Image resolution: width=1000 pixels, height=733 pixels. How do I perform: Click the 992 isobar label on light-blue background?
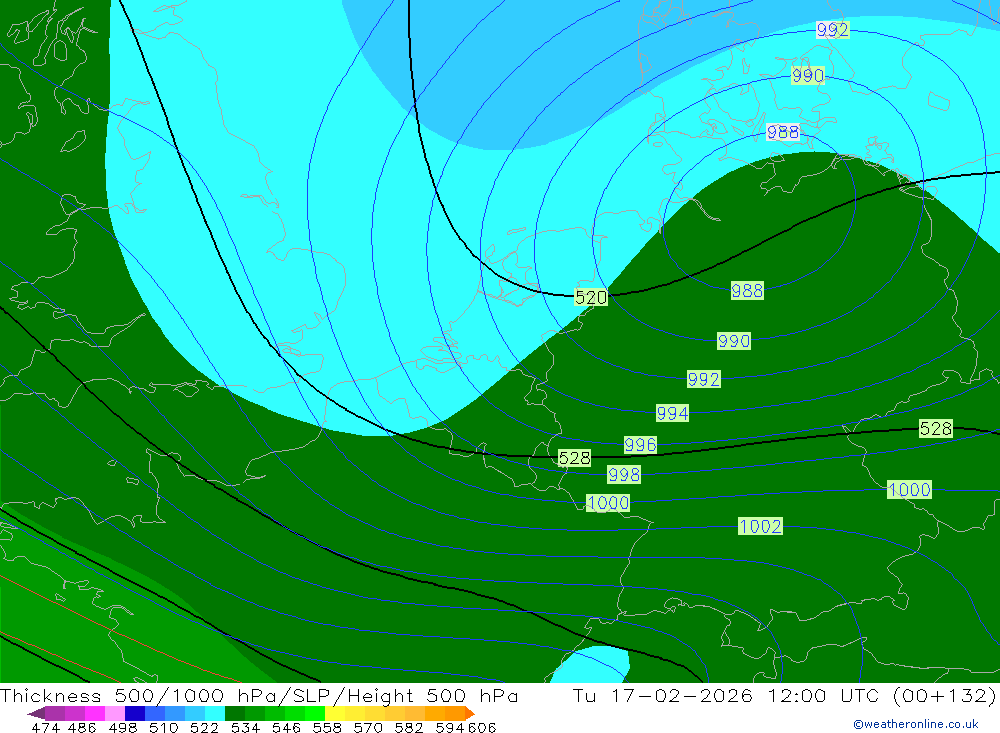[x=832, y=30]
